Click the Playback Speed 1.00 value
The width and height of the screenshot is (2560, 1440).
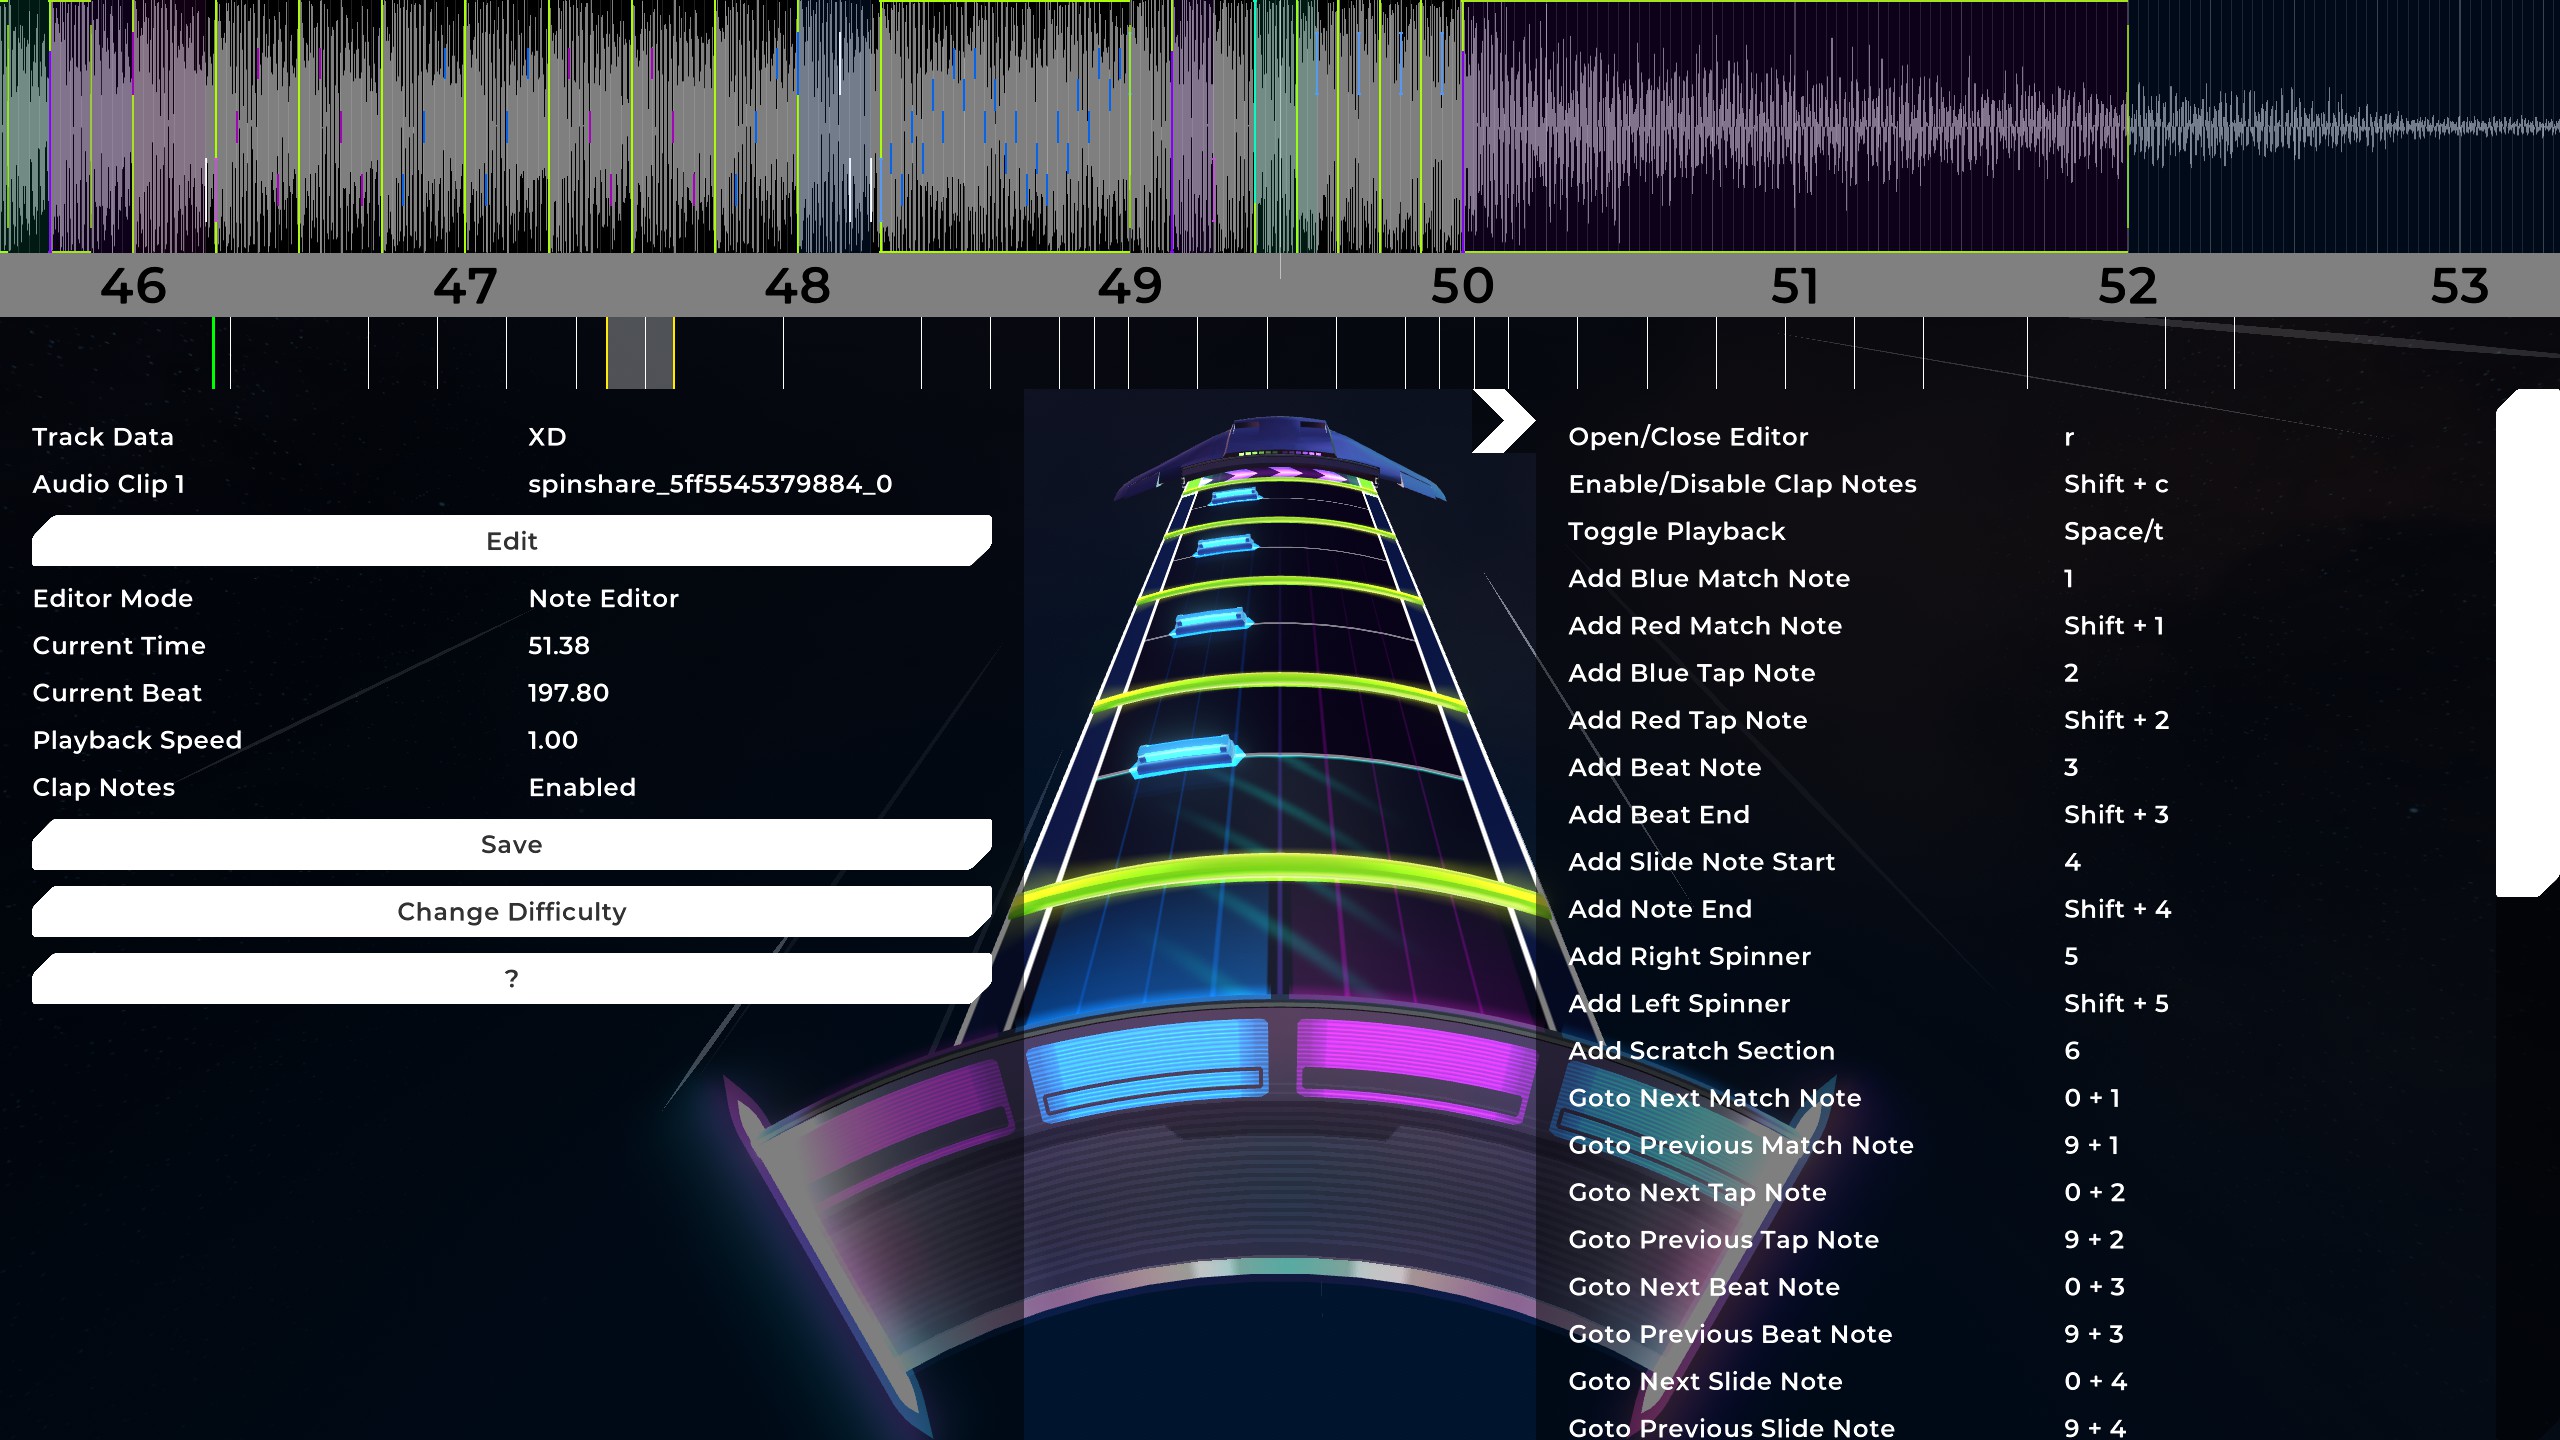pos(552,741)
